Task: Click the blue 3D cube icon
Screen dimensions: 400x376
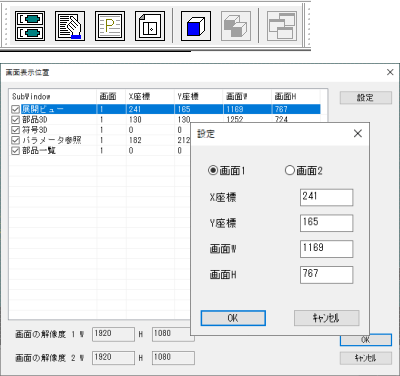Action: pos(196,26)
